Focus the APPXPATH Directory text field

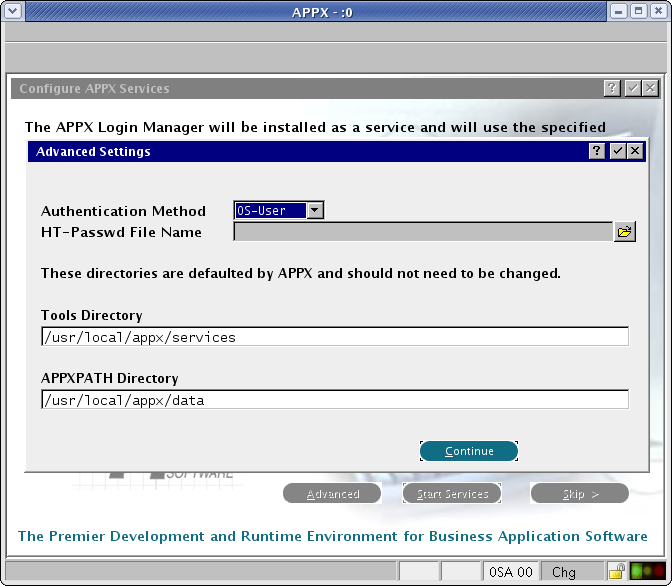pyautogui.click(x=334, y=400)
